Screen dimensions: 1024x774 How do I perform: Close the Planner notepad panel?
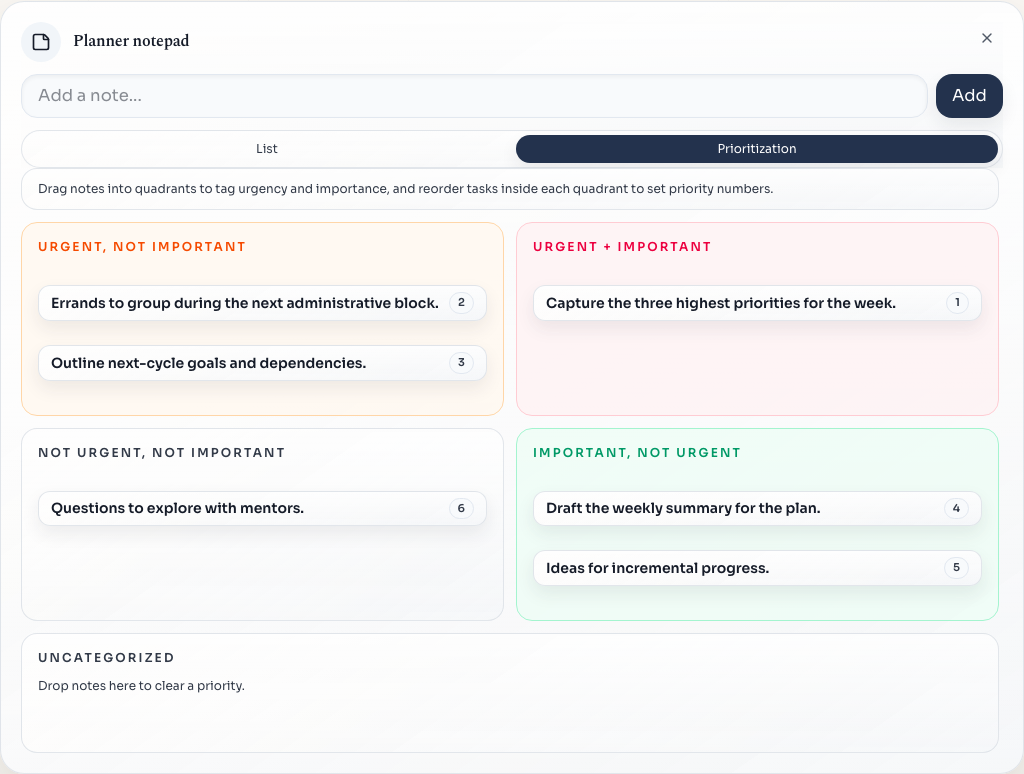coord(986,38)
